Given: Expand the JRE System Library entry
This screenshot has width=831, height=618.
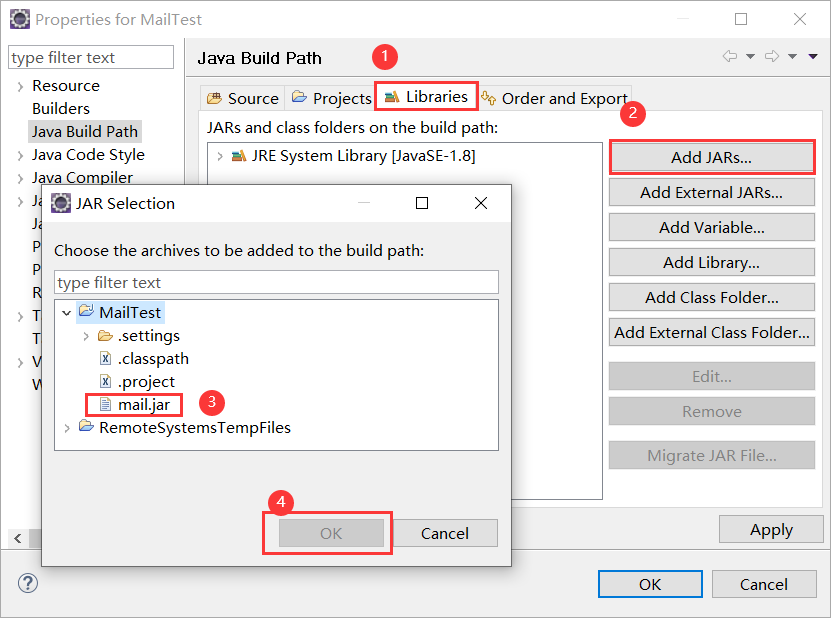Looking at the screenshot, I should 219,156.
